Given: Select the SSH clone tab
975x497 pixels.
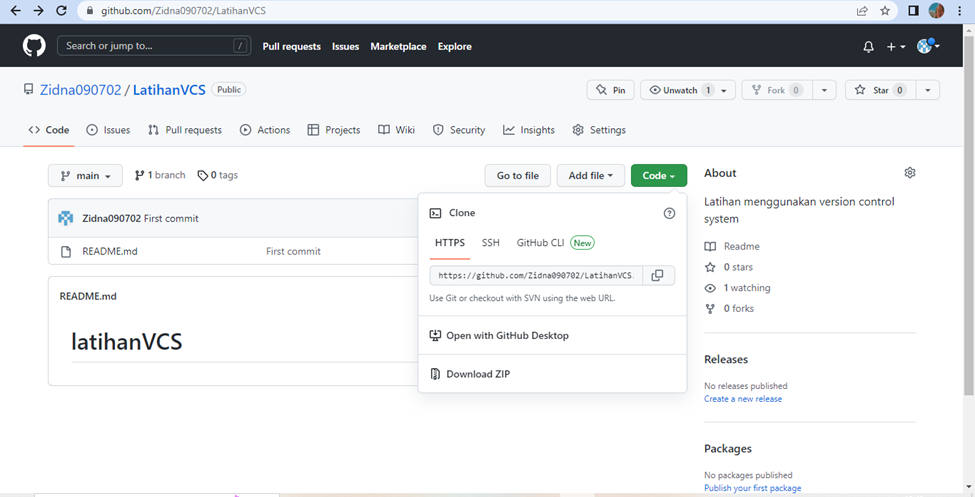Looking at the screenshot, I should pos(491,243).
